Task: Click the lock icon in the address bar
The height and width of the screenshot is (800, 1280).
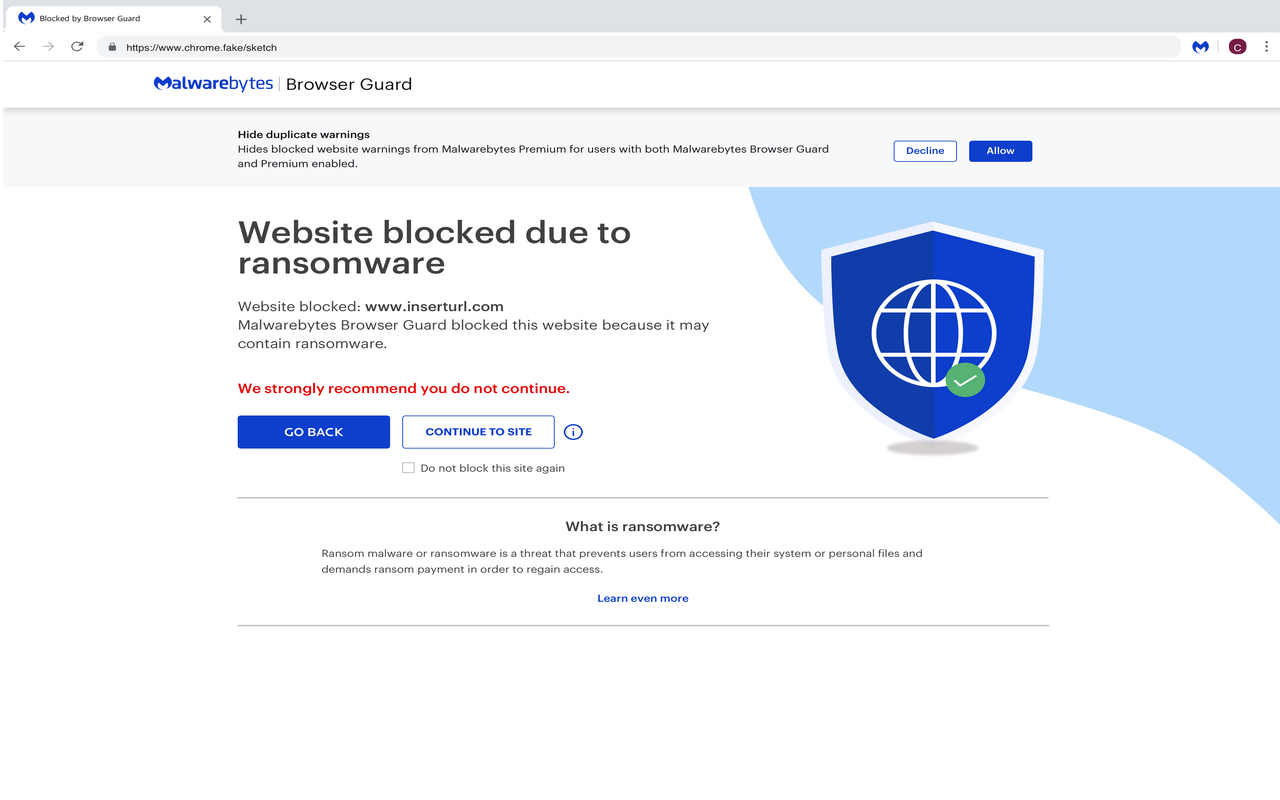Action: click(111, 46)
